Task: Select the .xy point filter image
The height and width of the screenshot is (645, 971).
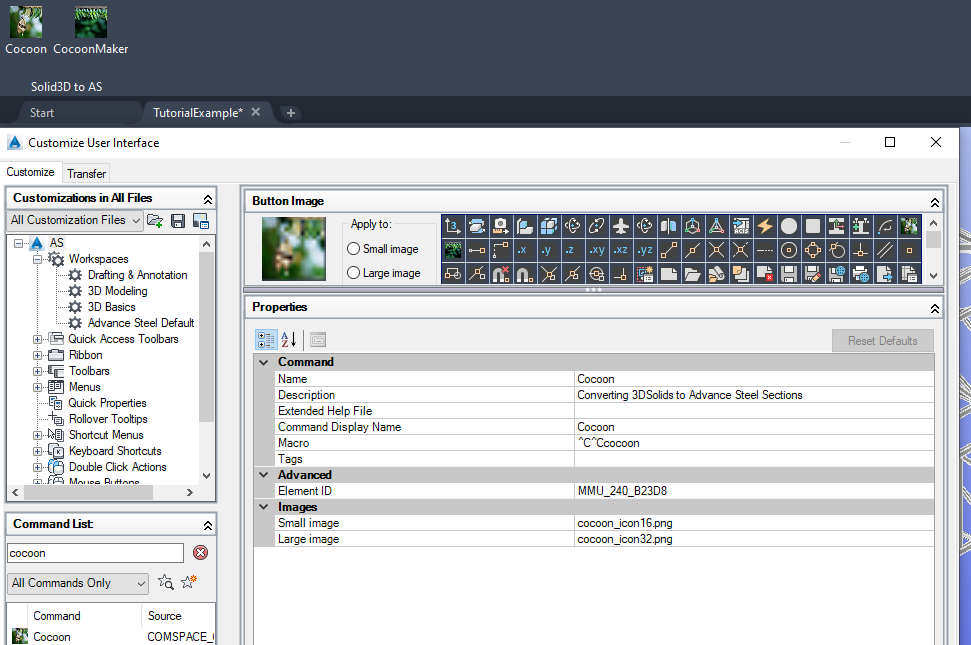Action: click(596, 250)
